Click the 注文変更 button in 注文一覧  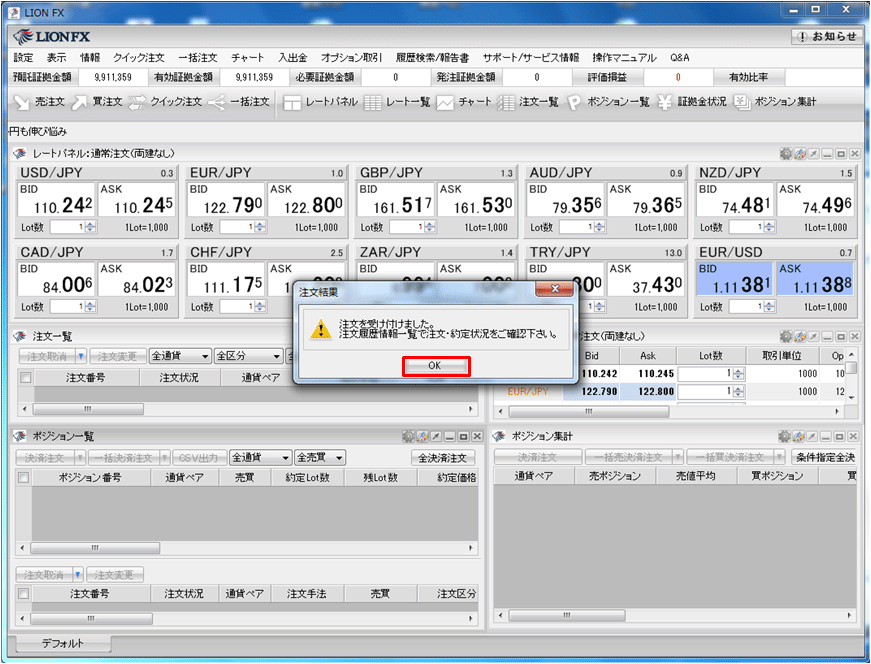point(118,356)
